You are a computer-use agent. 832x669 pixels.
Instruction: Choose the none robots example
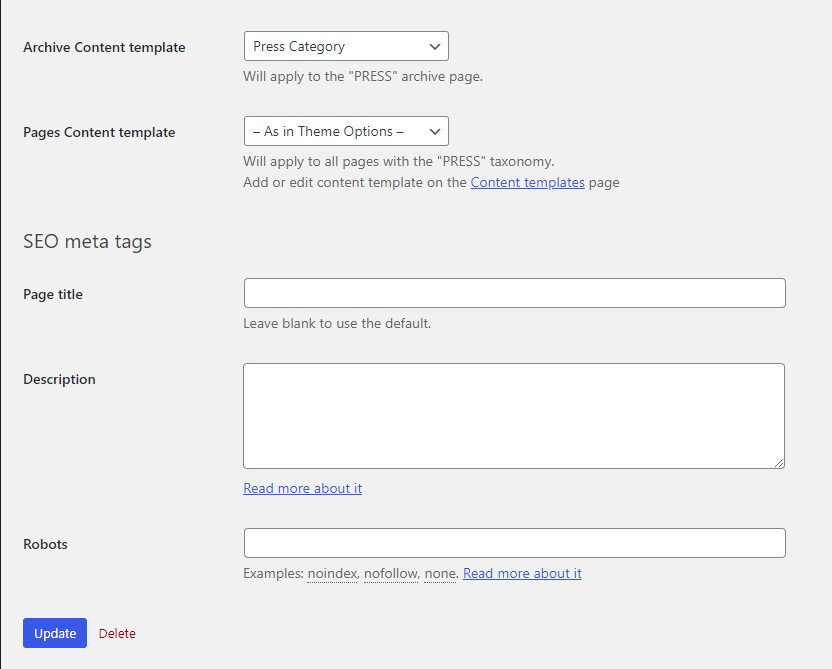[440, 573]
